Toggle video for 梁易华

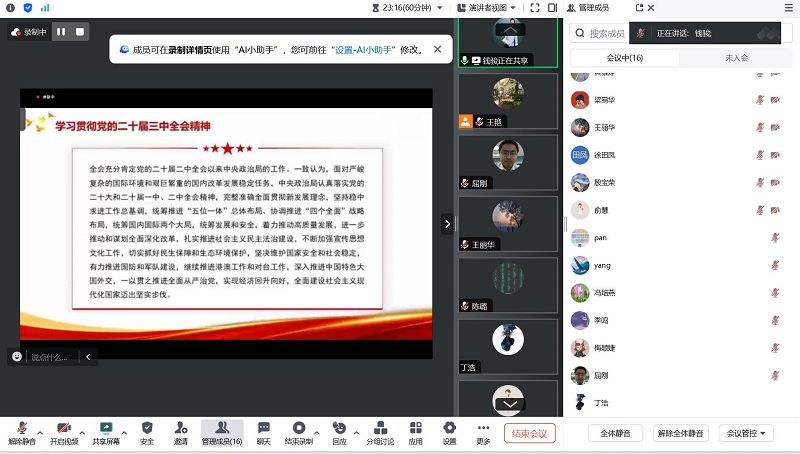pyautogui.click(x=775, y=100)
